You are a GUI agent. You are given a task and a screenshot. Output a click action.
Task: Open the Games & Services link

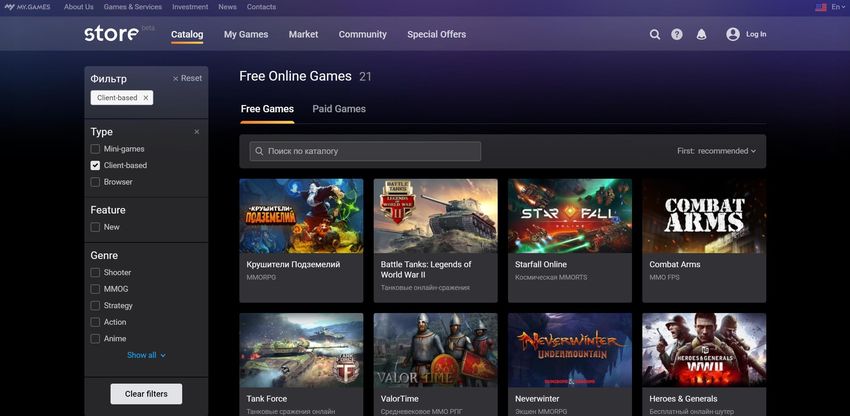(x=133, y=7)
